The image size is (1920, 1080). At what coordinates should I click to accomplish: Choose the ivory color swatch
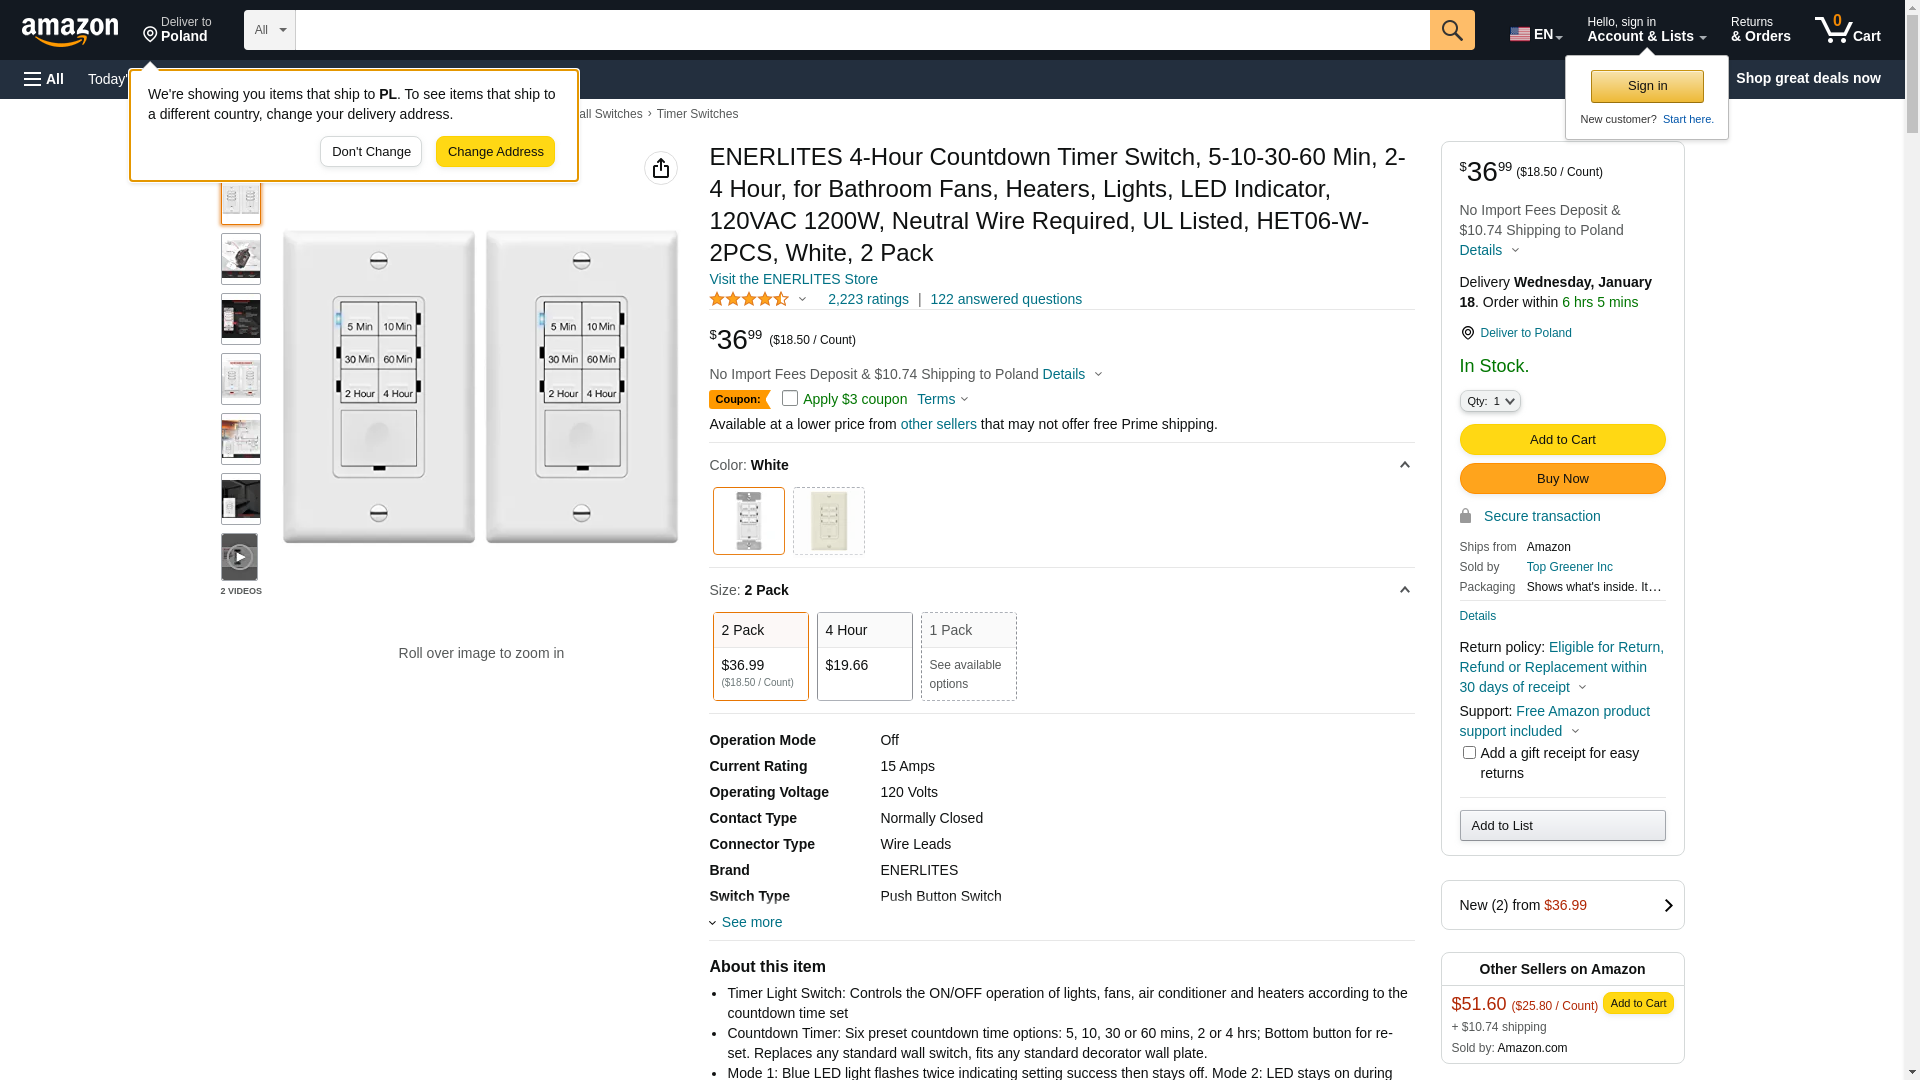pyautogui.click(x=828, y=521)
